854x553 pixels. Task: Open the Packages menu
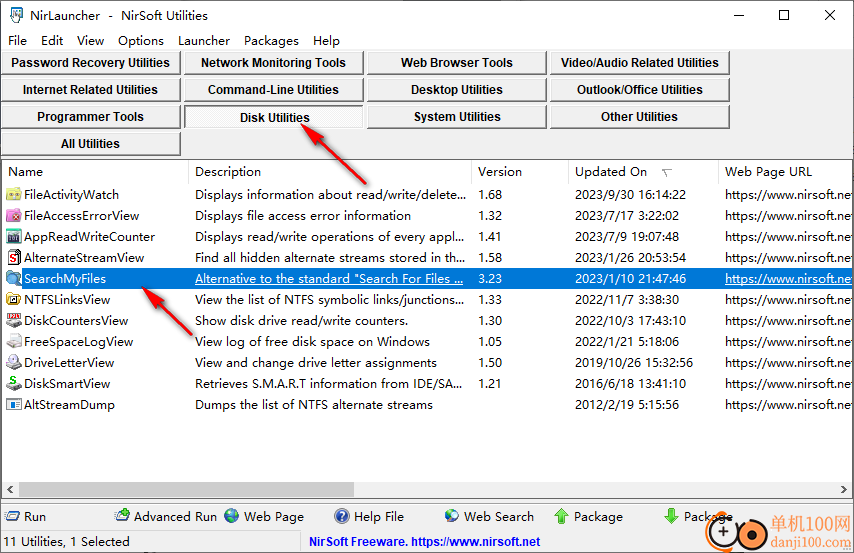tap(271, 41)
